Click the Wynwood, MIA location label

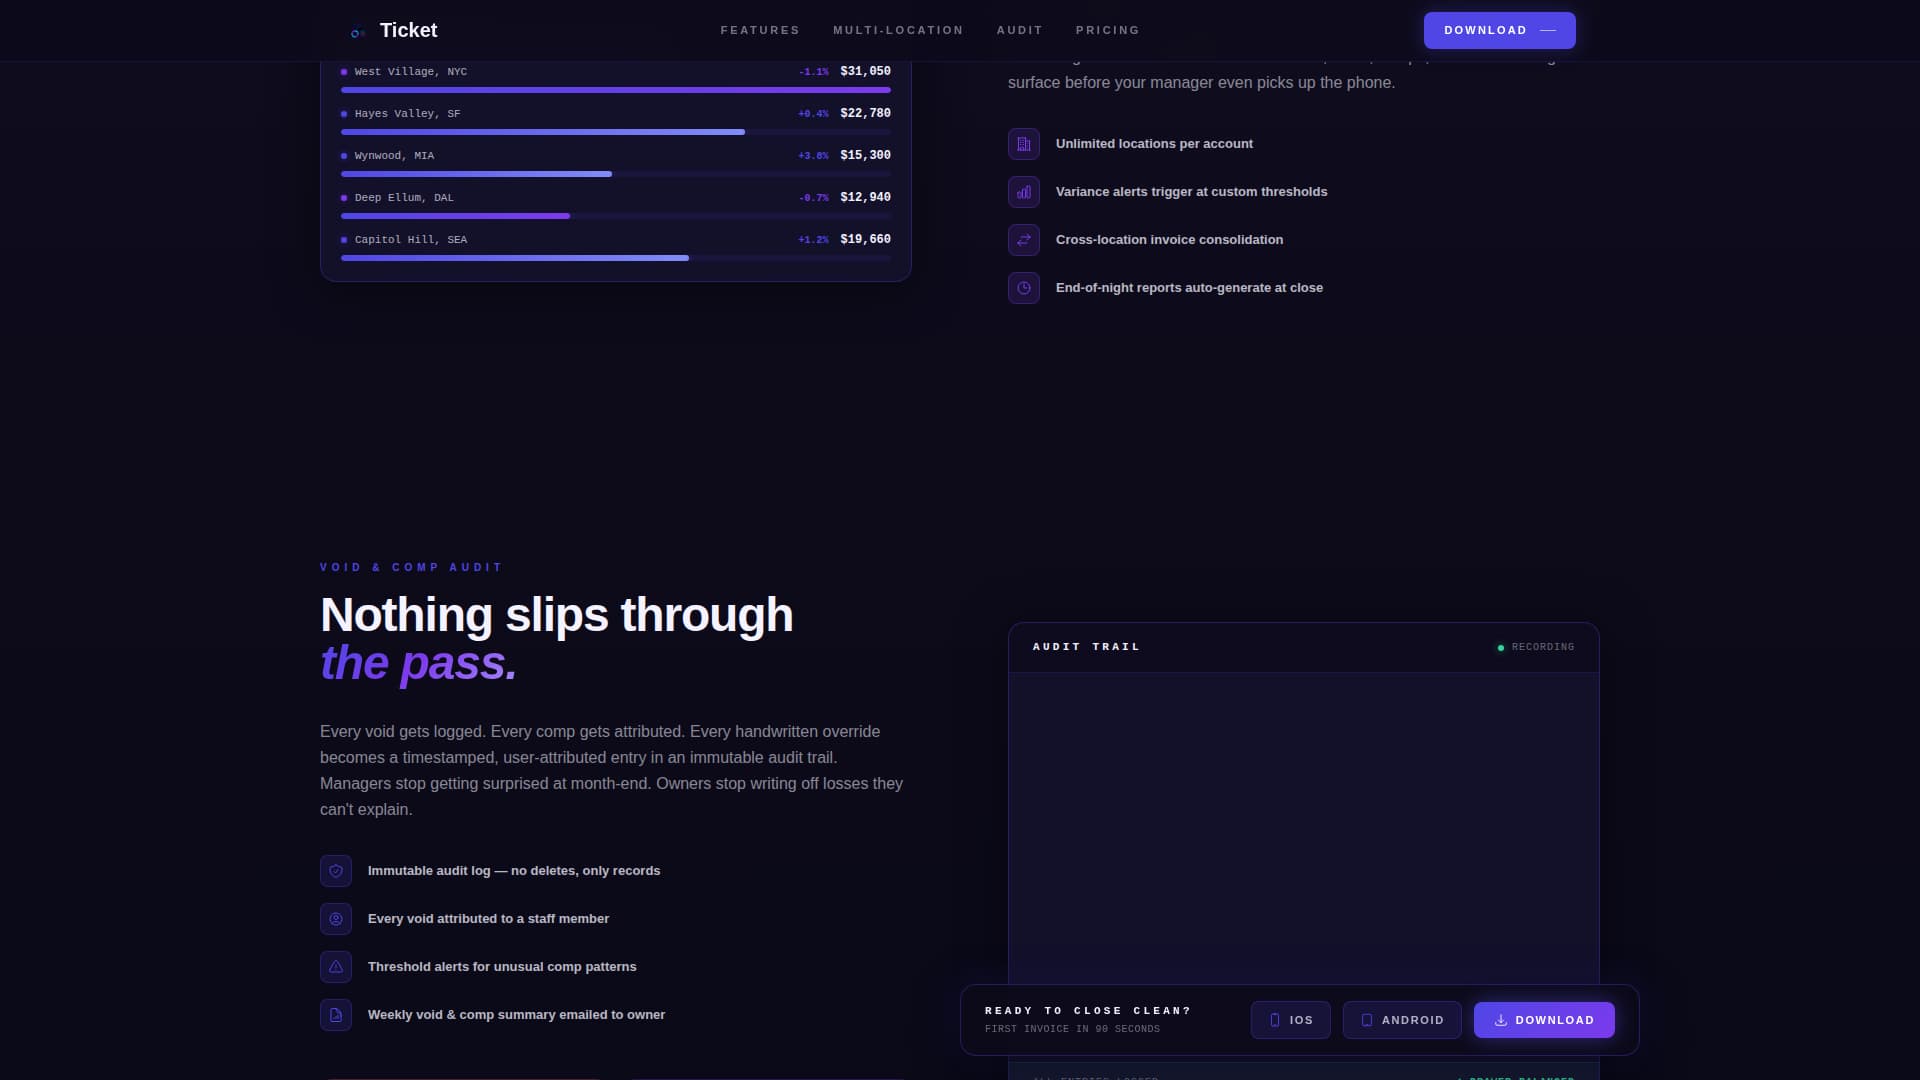394,156
